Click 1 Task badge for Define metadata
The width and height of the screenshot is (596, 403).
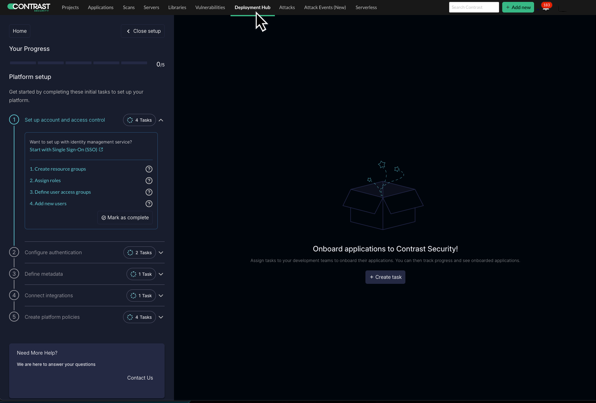pos(141,274)
